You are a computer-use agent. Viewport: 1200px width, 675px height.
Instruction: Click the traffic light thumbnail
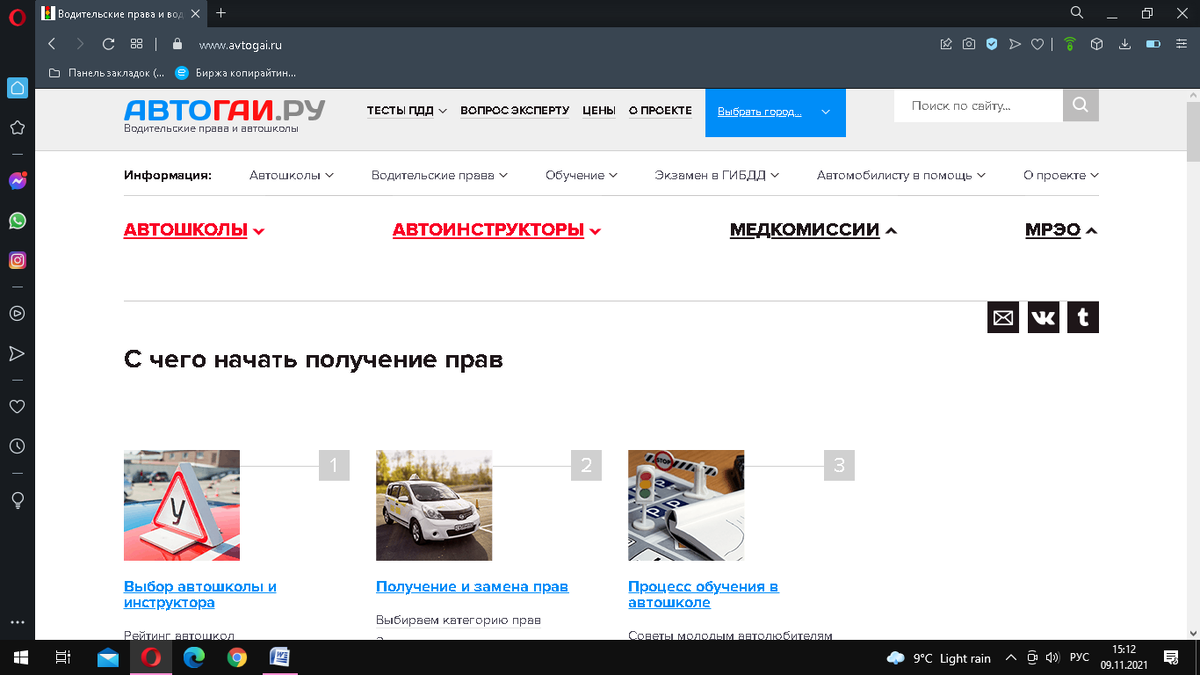(x=686, y=505)
